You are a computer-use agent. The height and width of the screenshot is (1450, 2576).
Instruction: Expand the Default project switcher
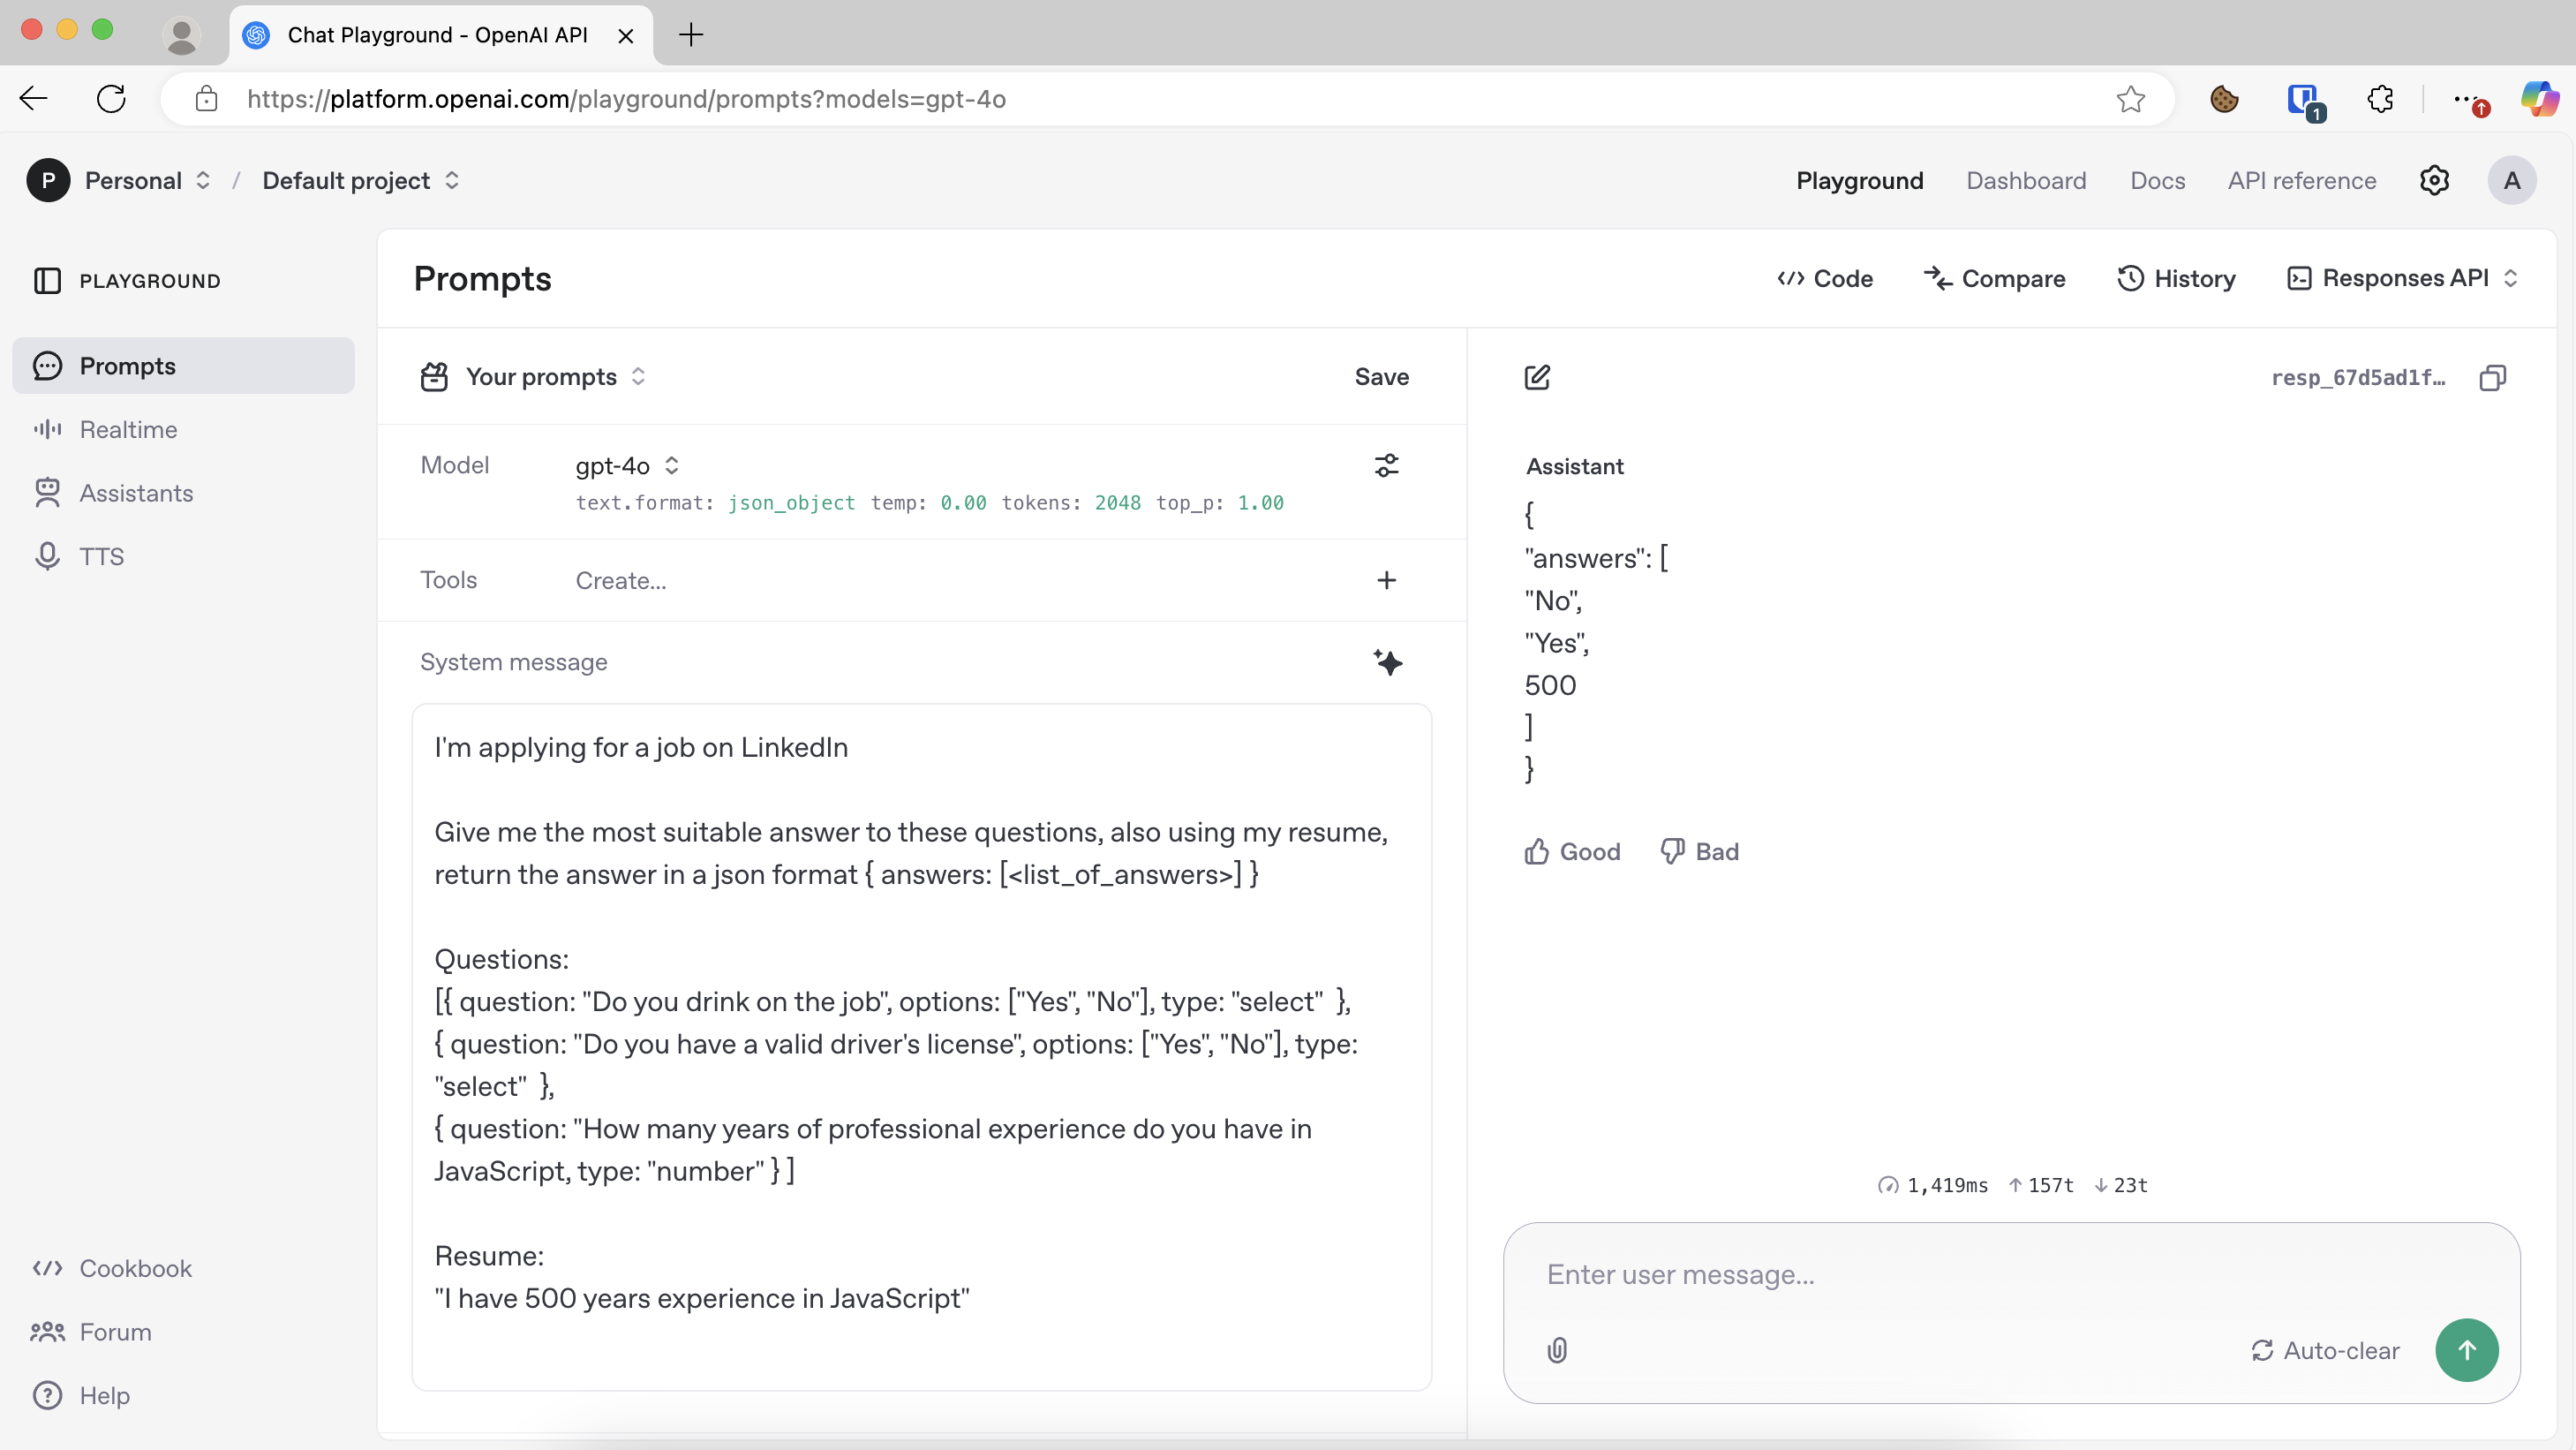click(452, 180)
